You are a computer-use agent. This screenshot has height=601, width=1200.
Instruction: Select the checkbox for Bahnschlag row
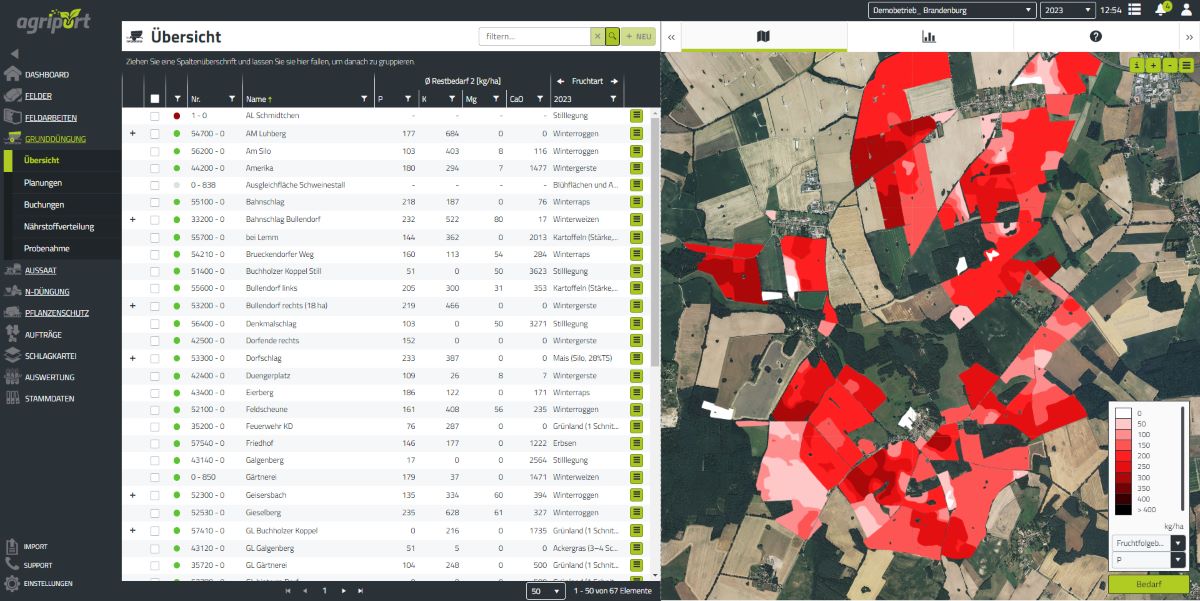154,202
